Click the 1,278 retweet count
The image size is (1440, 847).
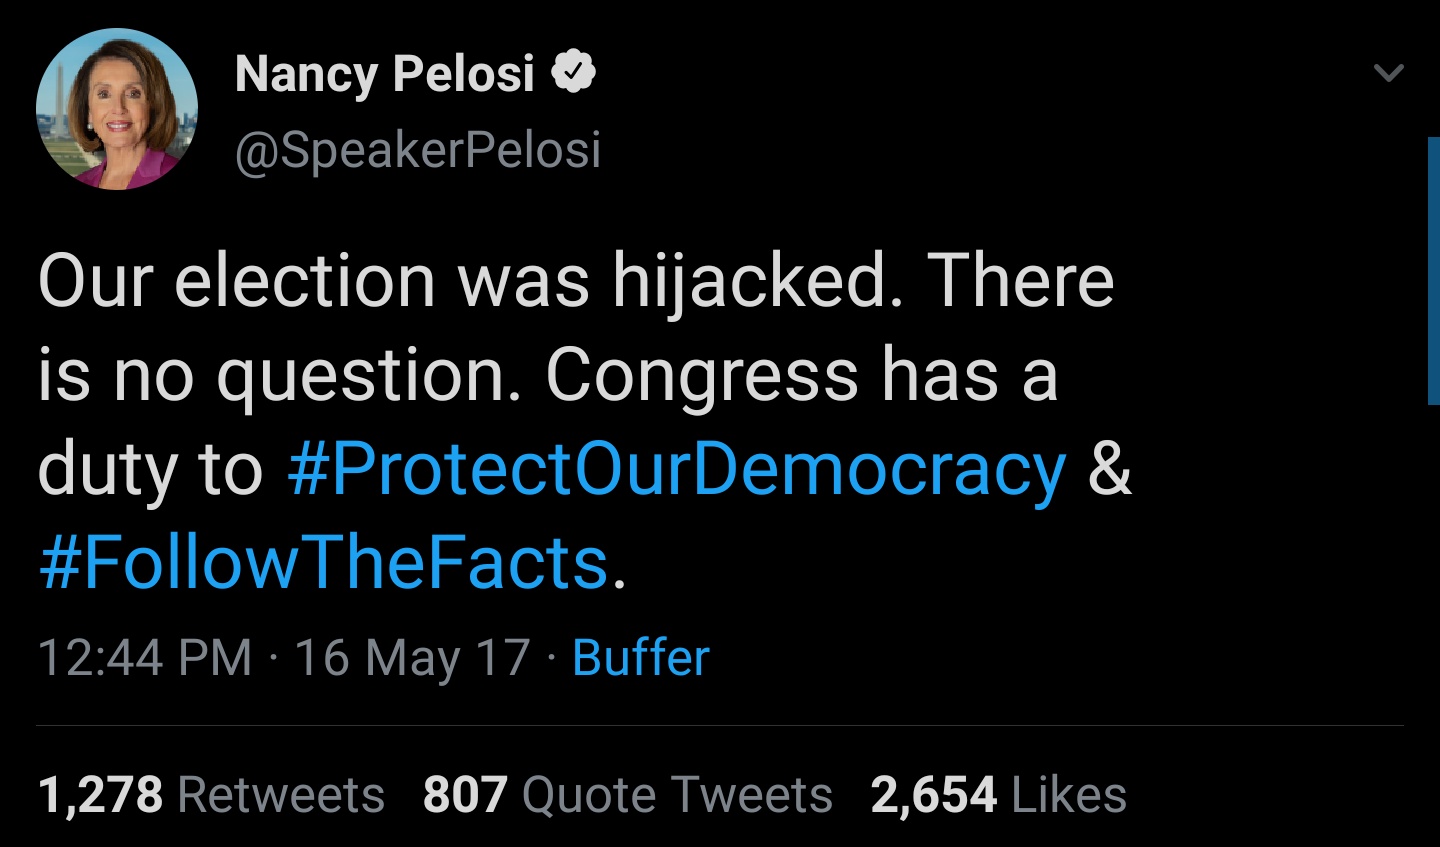100,795
